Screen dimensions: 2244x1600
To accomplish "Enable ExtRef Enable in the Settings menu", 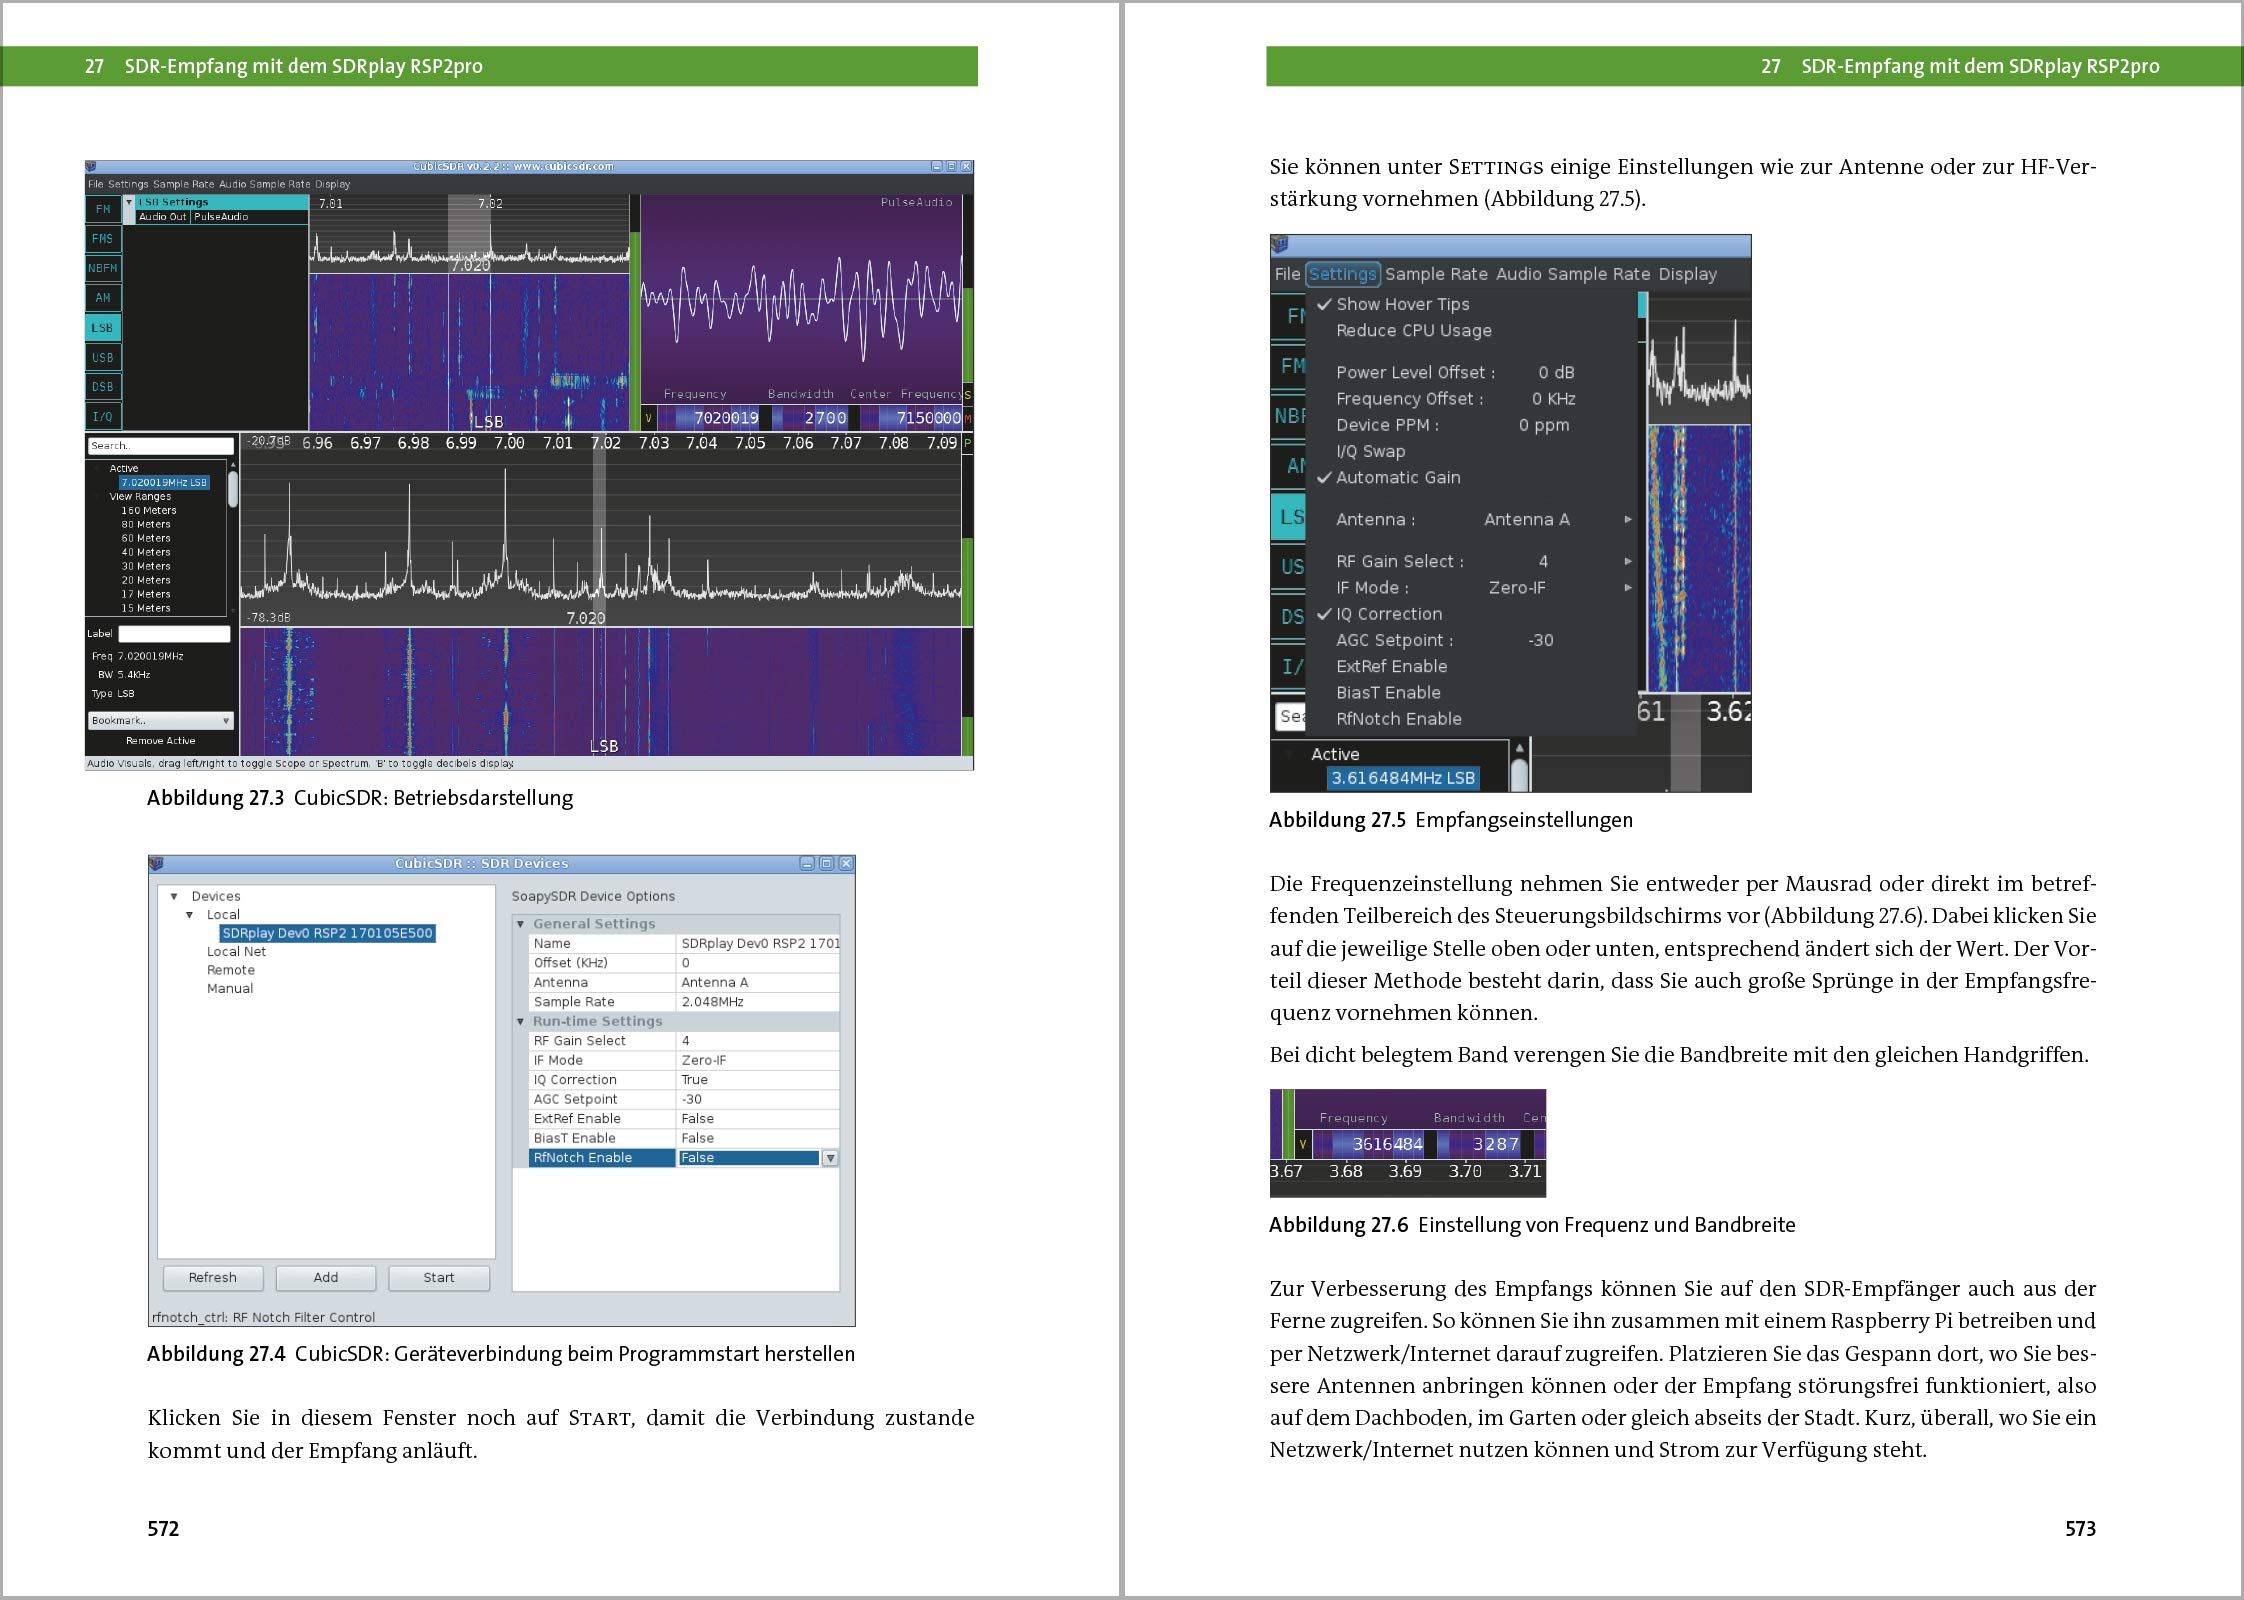I will click(x=1391, y=666).
